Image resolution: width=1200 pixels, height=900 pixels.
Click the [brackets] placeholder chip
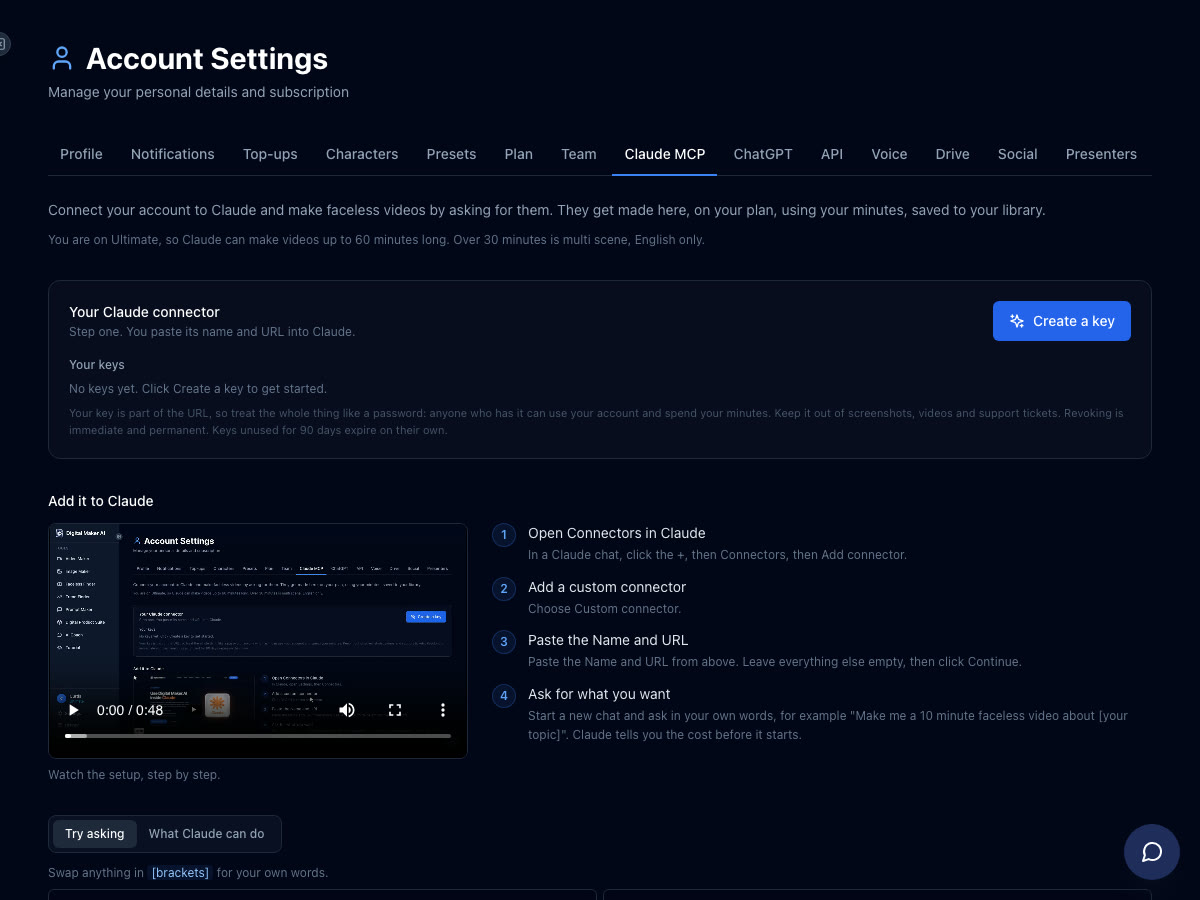pyautogui.click(x=180, y=873)
